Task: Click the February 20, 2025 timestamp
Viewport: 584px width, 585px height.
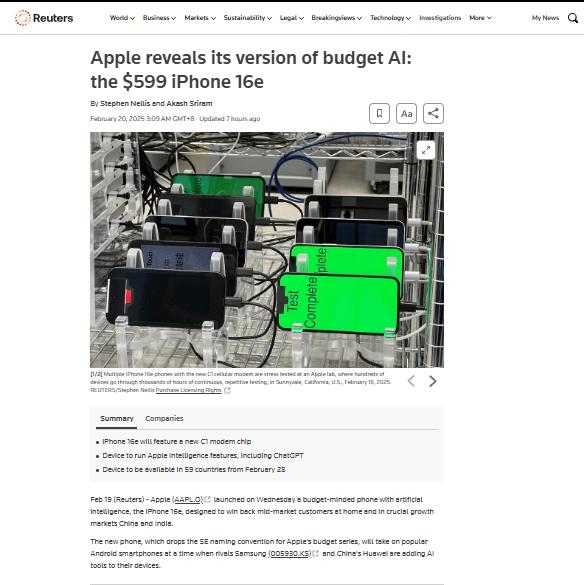Action: pyautogui.click(x=142, y=119)
